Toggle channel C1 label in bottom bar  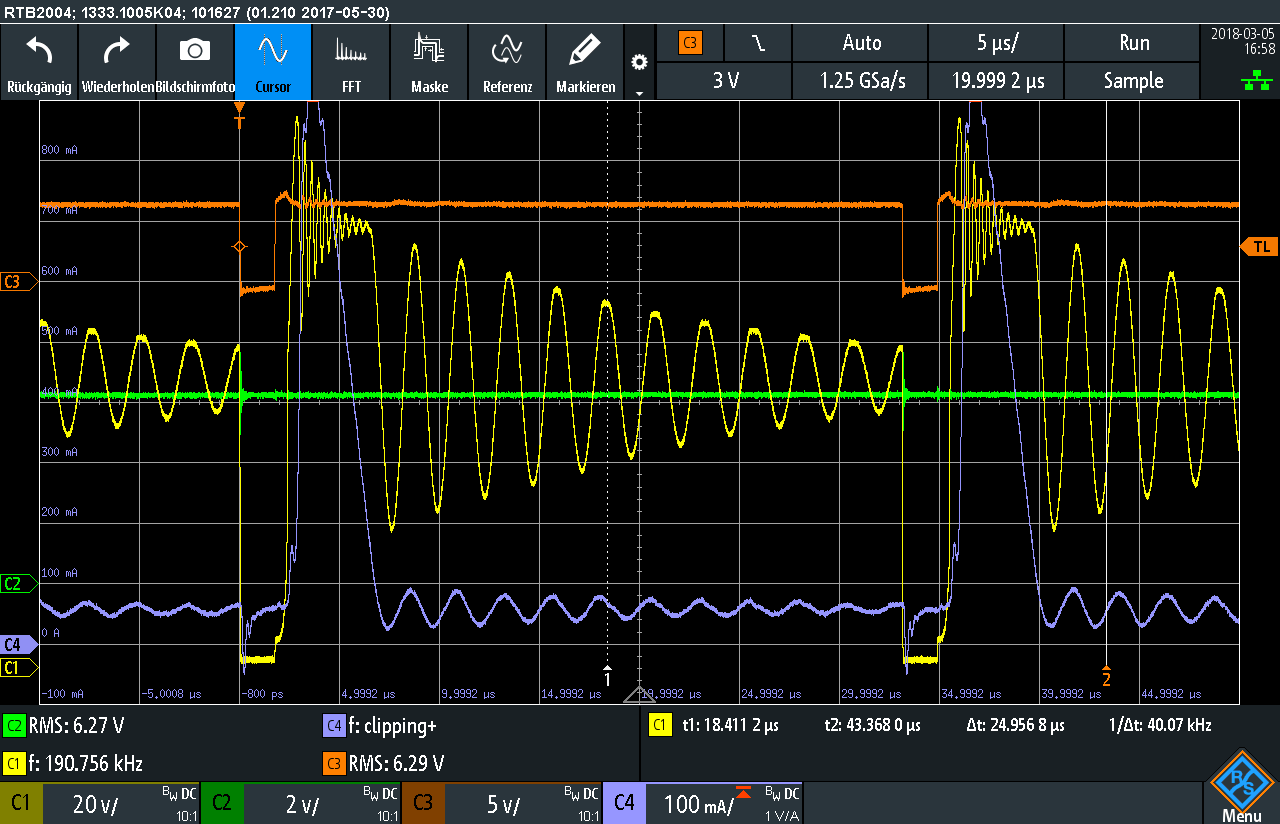coord(20,802)
